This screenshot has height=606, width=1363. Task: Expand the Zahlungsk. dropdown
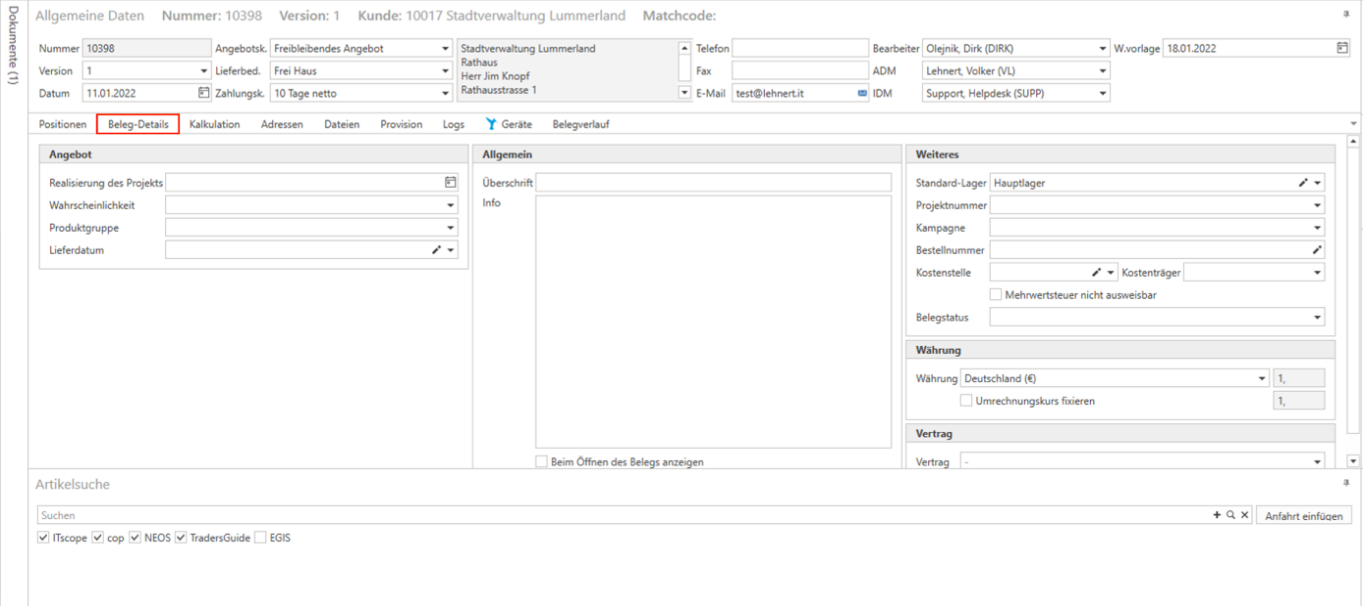(445, 93)
